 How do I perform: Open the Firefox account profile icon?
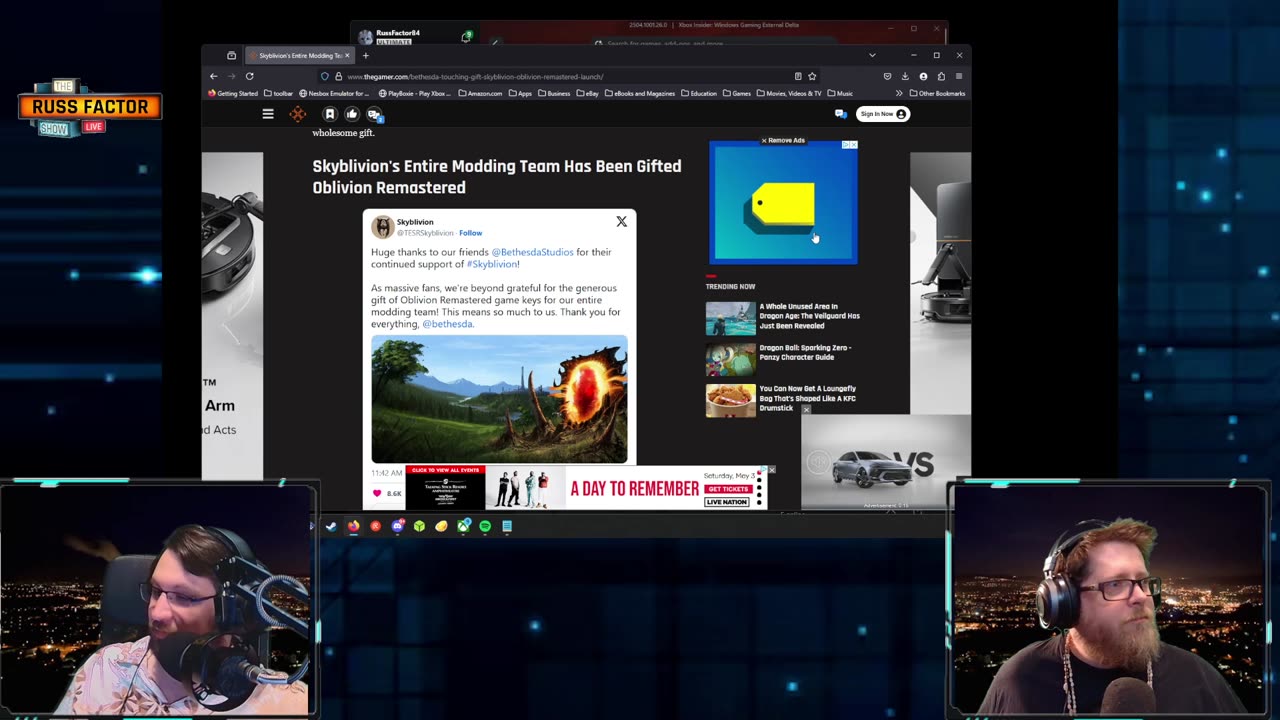923,76
